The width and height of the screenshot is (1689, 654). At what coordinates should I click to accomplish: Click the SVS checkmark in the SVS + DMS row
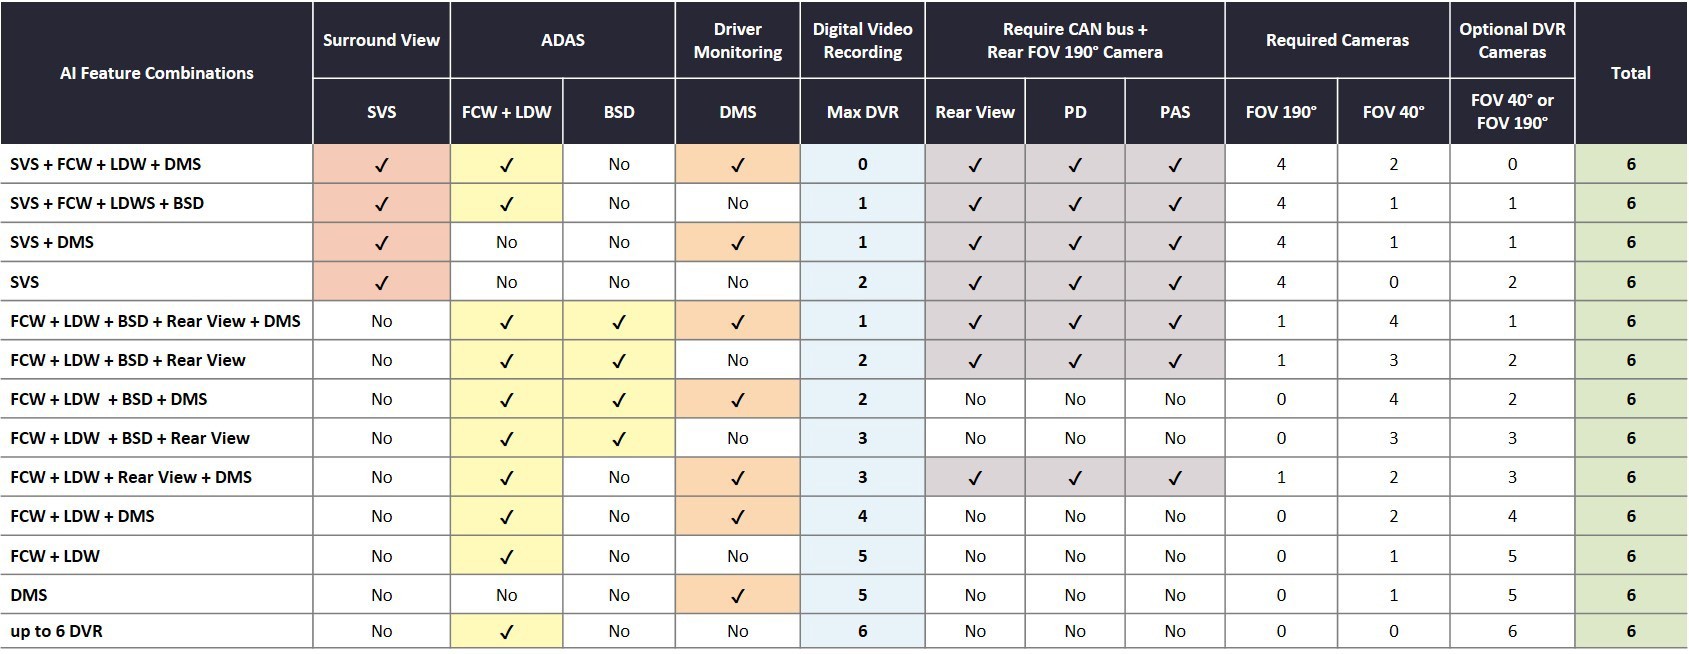tap(381, 243)
